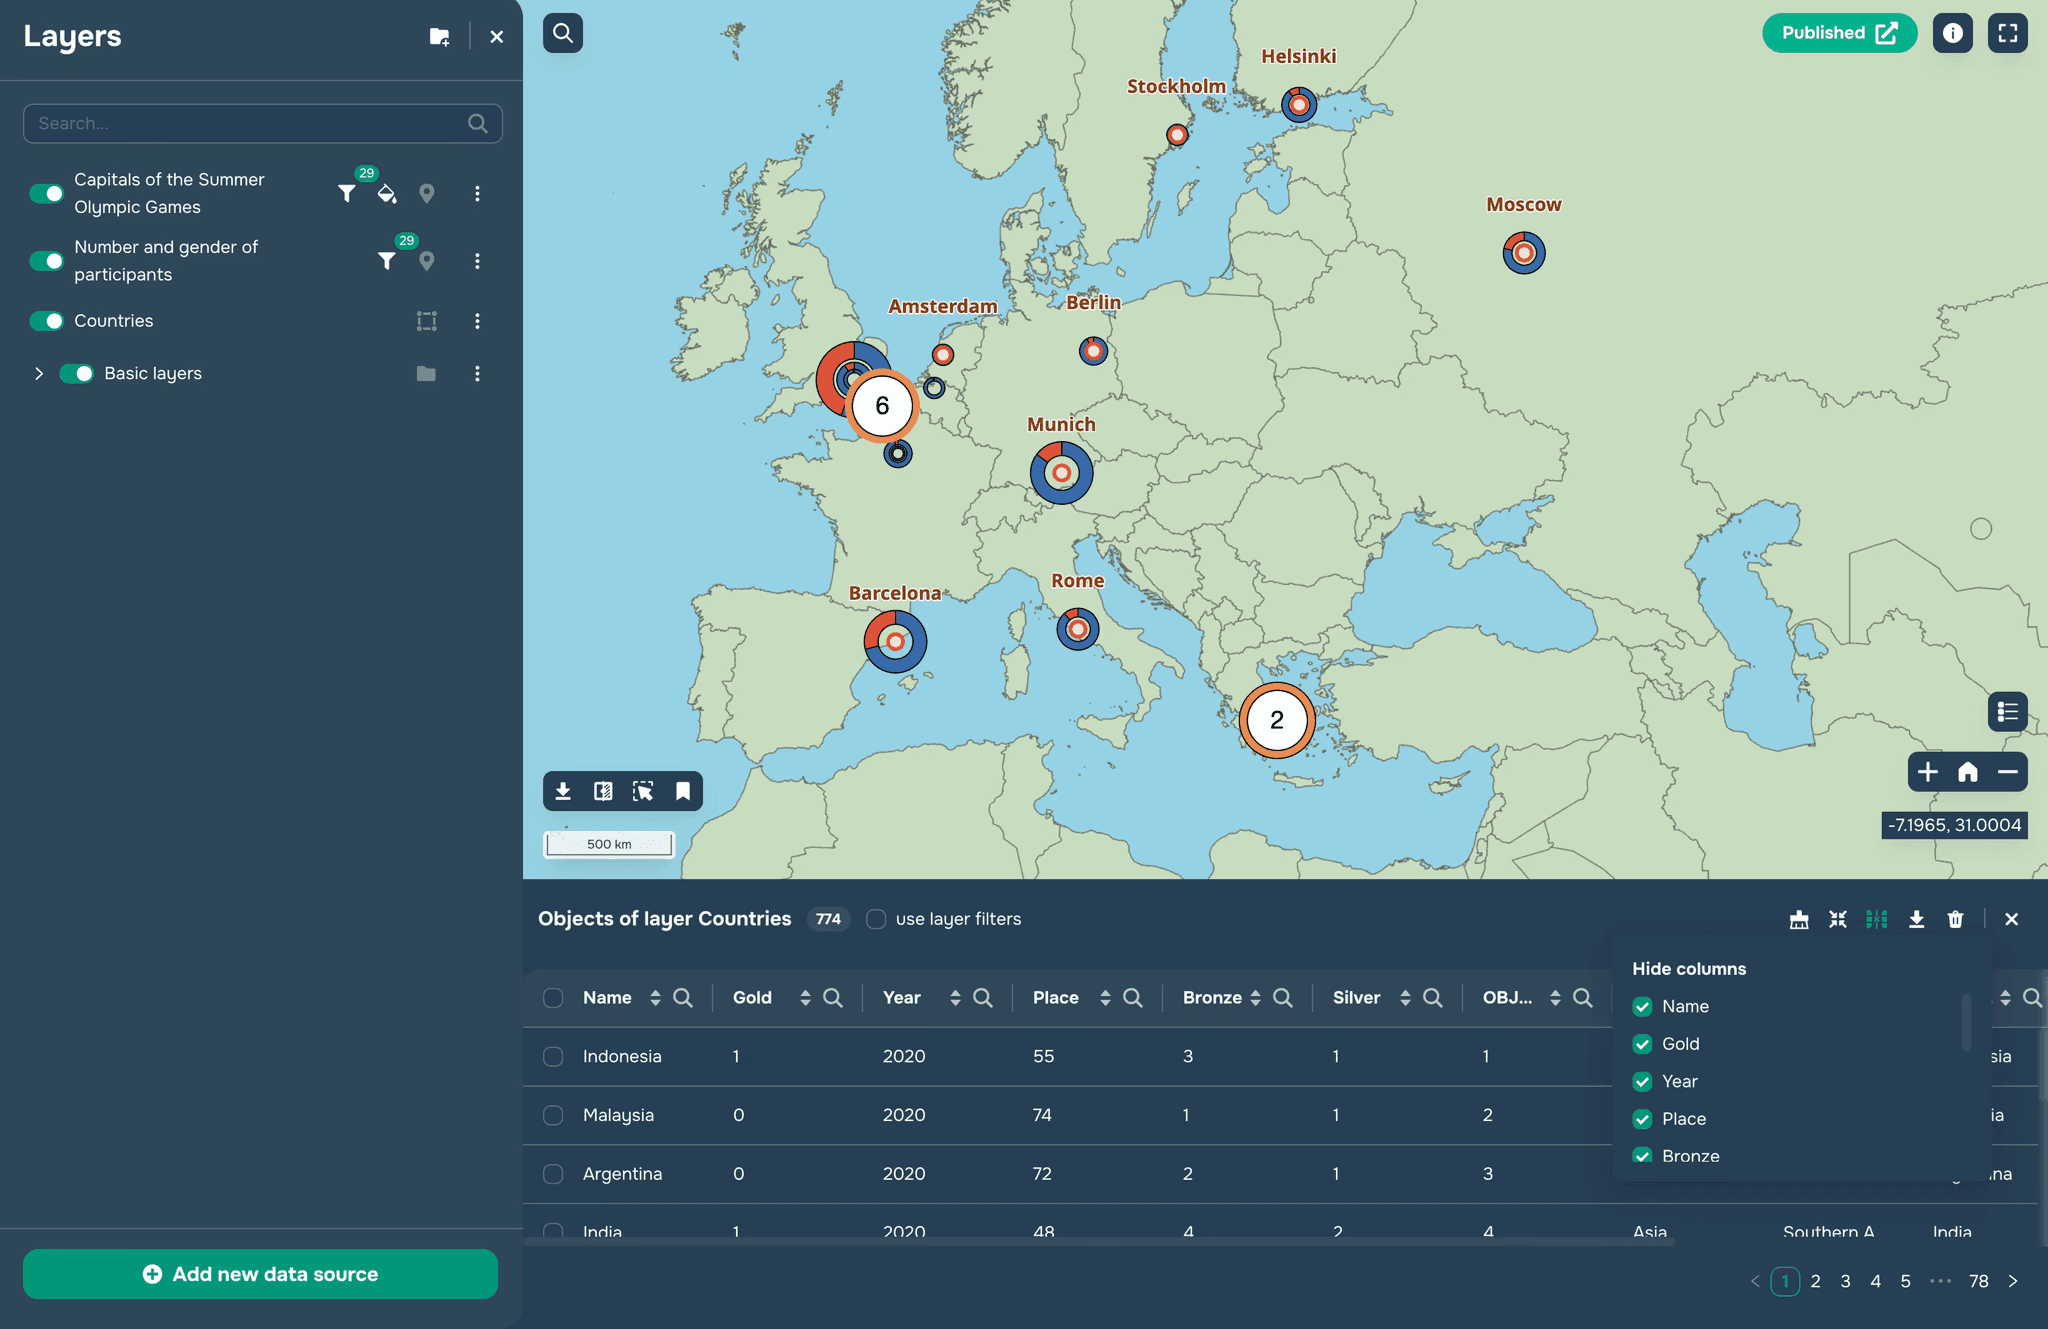Image resolution: width=2048 pixels, height=1329 pixels.
Task: Click the fill style icon of Capitals layer
Action: (386, 194)
